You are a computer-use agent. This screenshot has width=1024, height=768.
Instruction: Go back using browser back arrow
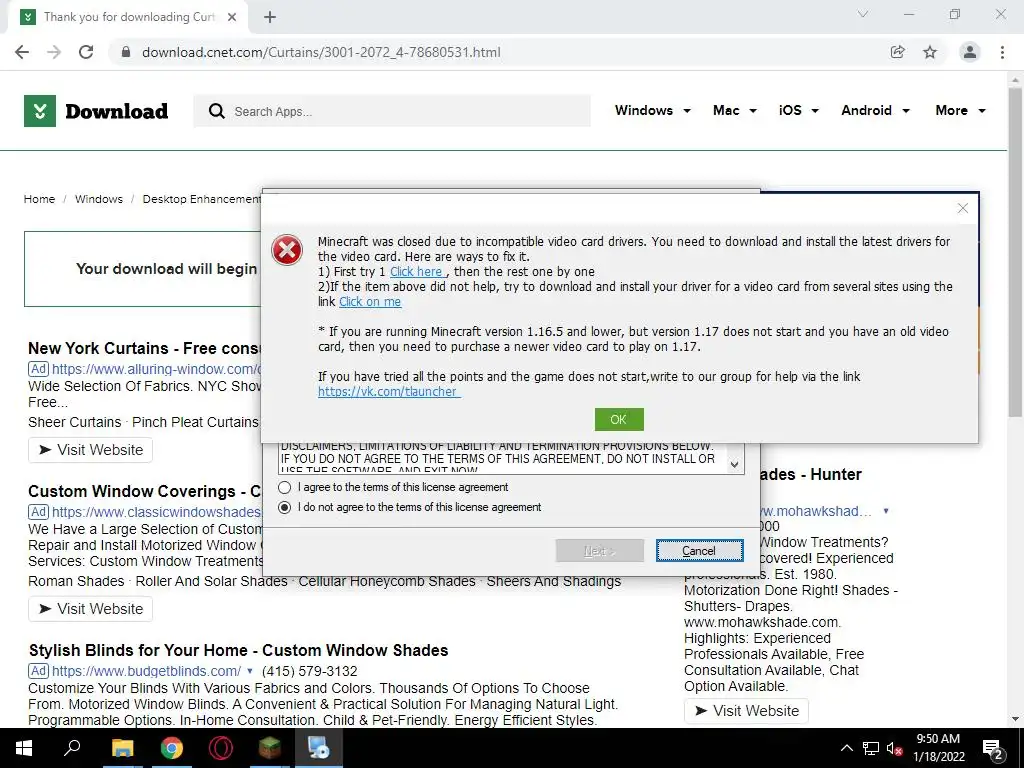point(22,52)
